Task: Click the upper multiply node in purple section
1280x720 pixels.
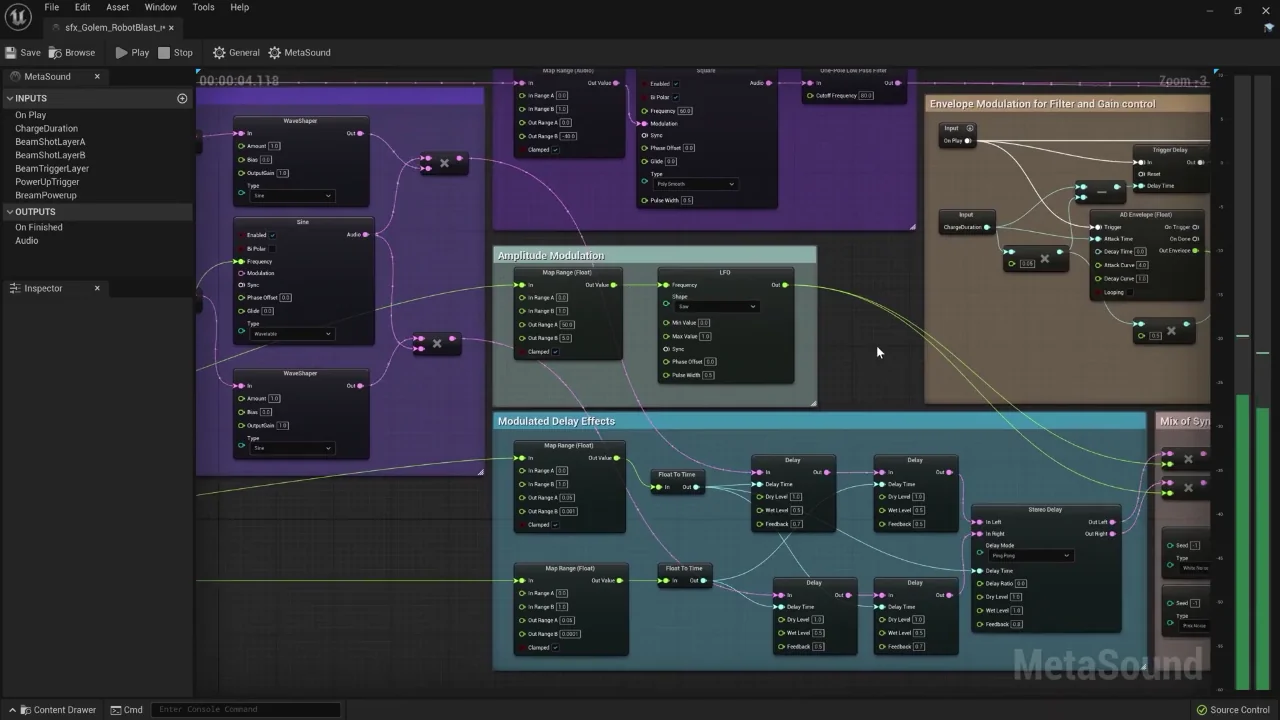Action: (x=445, y=162)
